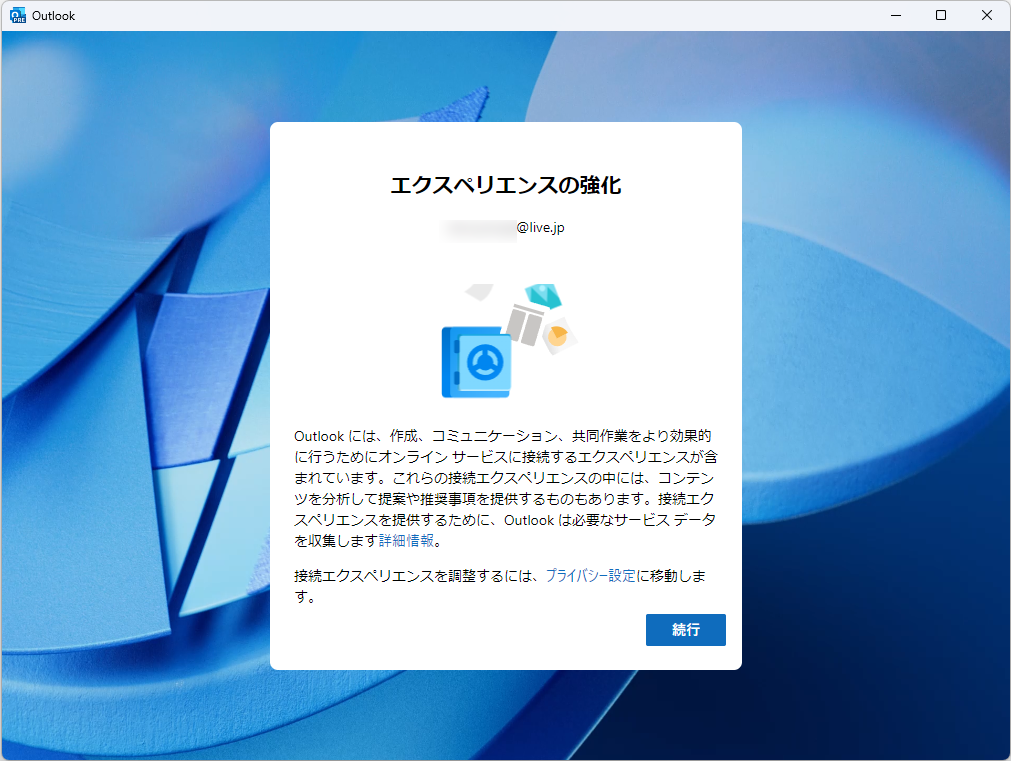Click the circular emblem on the vault door
This screenshot has width=1011, height=761.
coord(485,362)
